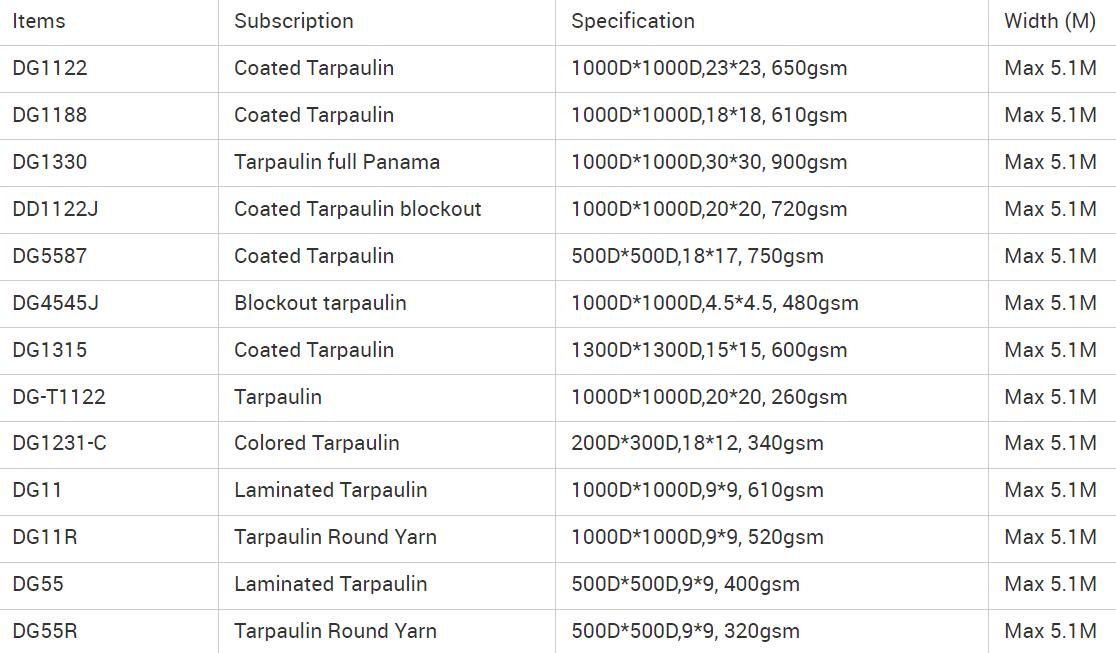Select the 500D*500D,9*9, 400gsm specification

pos(685,584)
